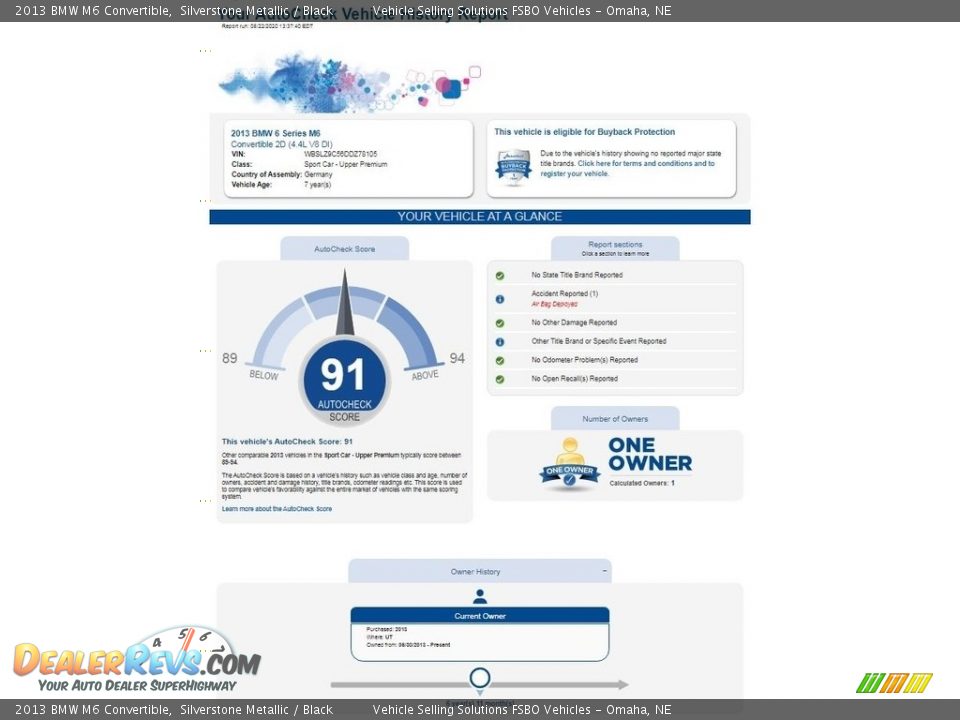Click the Country of Assembly value 'Germany'
This screenshot has width=960, height=720.
318,174
